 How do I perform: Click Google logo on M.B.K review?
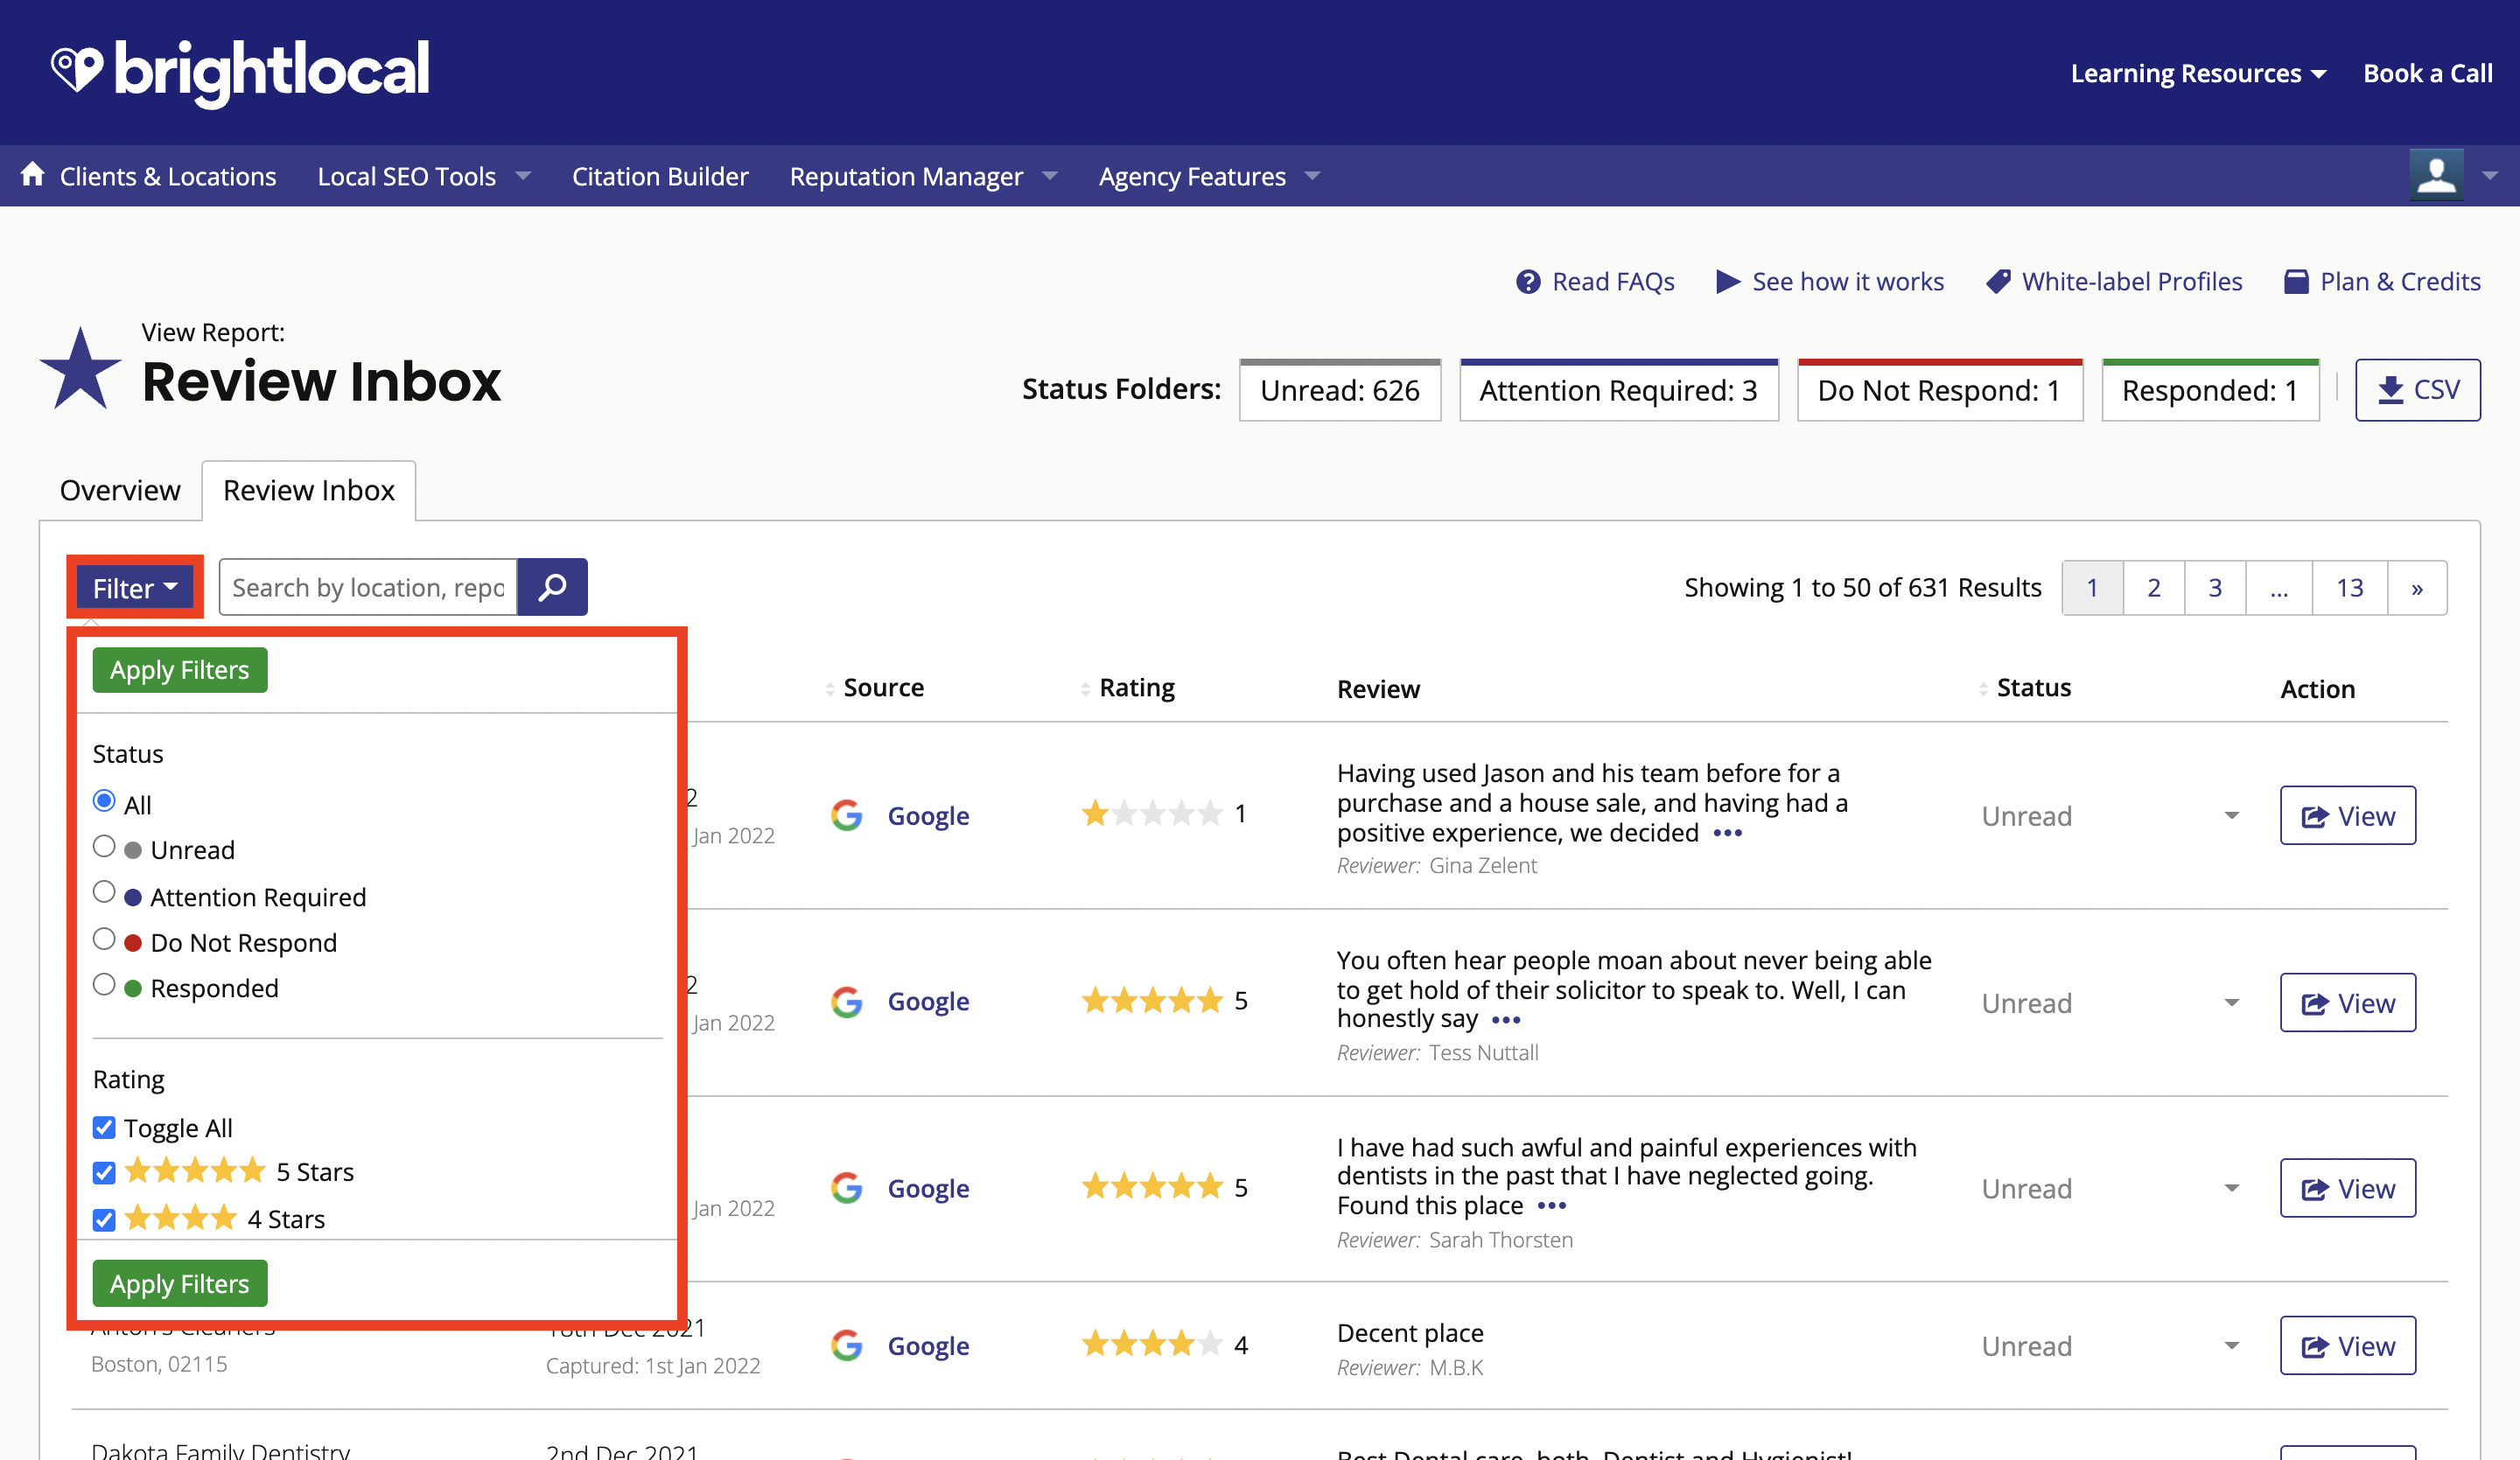[x=847, y=1345]
